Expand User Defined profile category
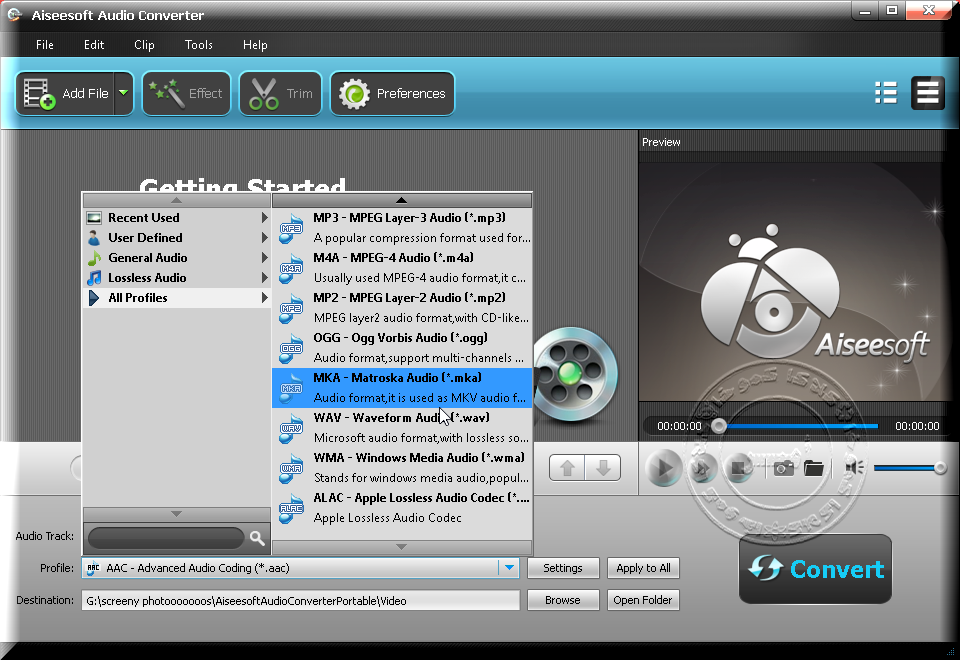This screenshot has height=660, width=960. [x=177, y=238]
